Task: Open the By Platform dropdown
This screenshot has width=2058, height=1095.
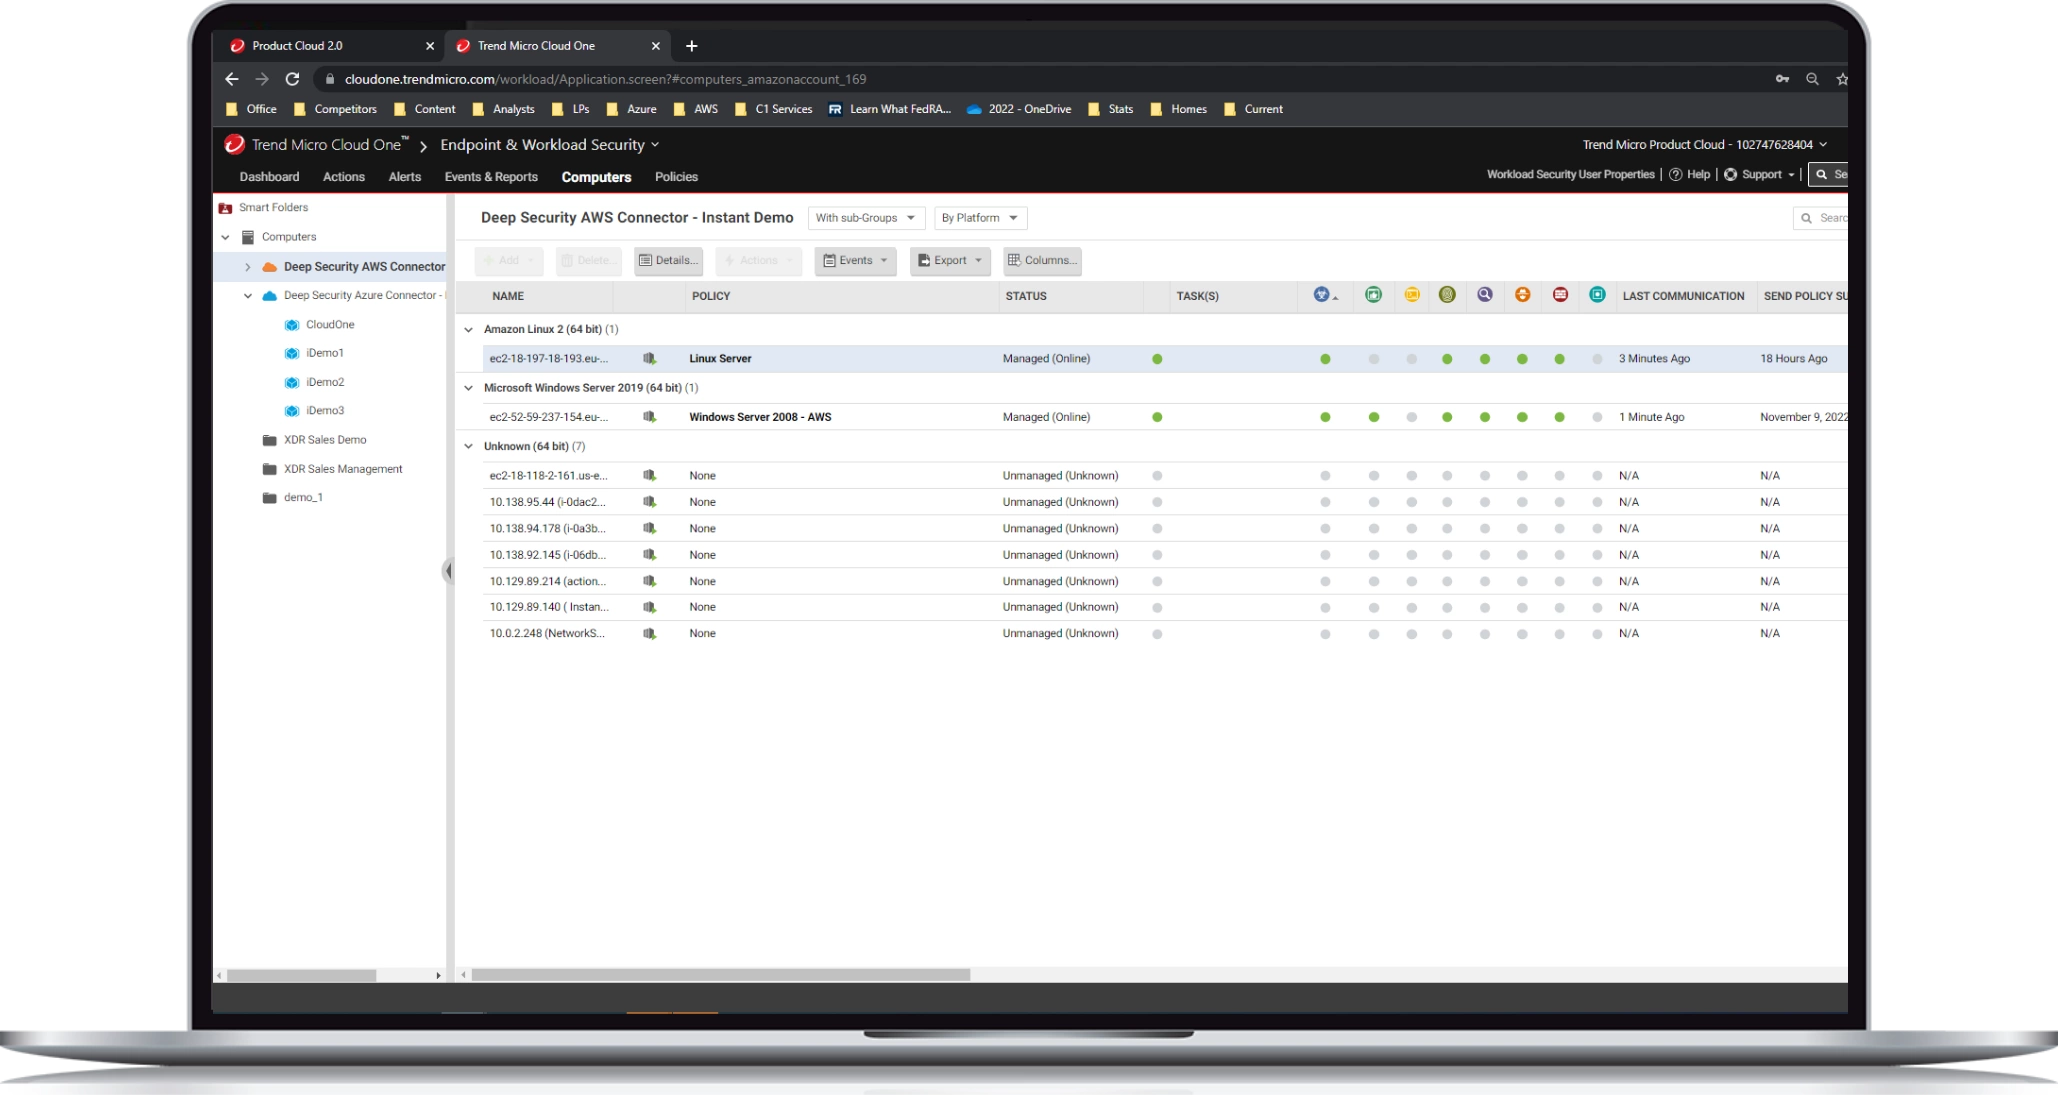Action: [980, 218]
